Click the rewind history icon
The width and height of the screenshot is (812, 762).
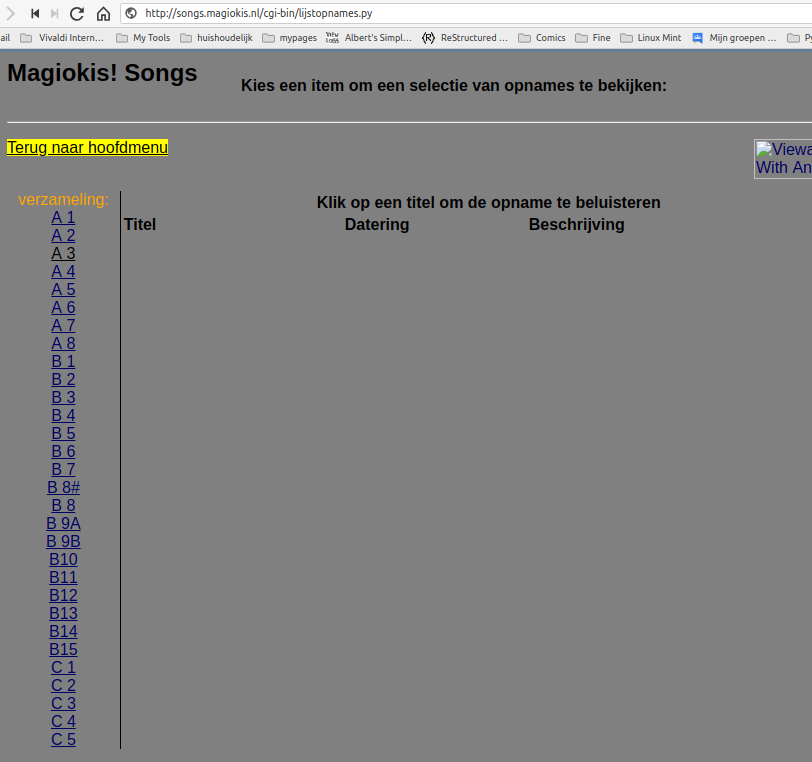point(35,14)
